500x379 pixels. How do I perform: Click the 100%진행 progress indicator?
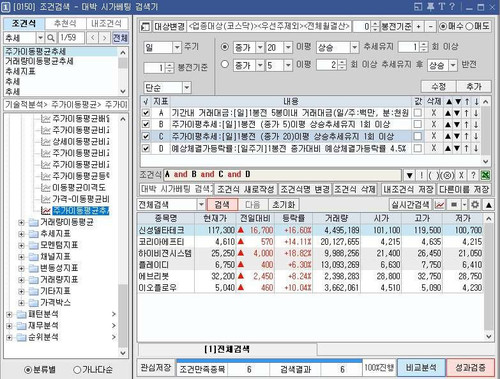click(x=379, y=368)
